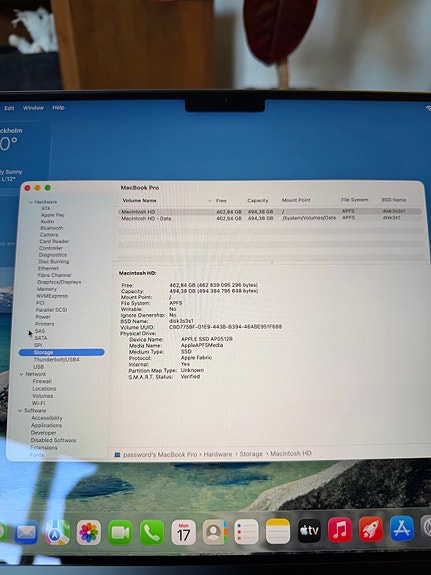This screenshot has height=575, width=431.
Task: Select Thunderbolt/USB4 in the sidebar
Action: tap(56, 360)
